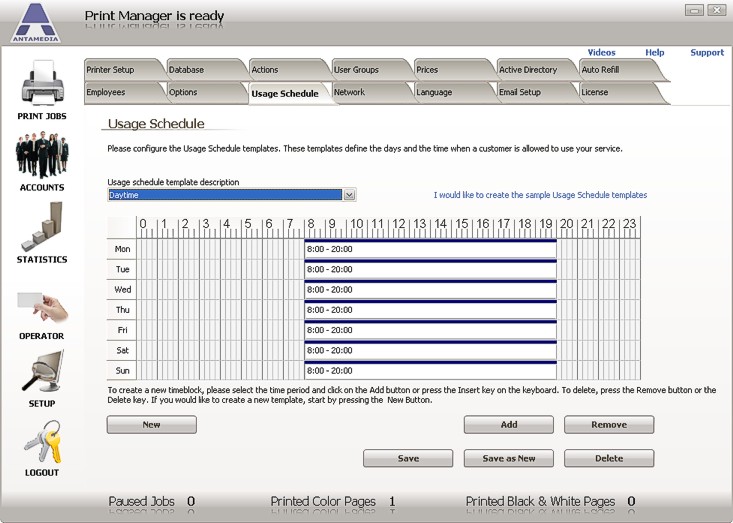The width and height of the screenshot is (733, 523).
Task: Switch to the Employees tab
Action: (122, 92)
